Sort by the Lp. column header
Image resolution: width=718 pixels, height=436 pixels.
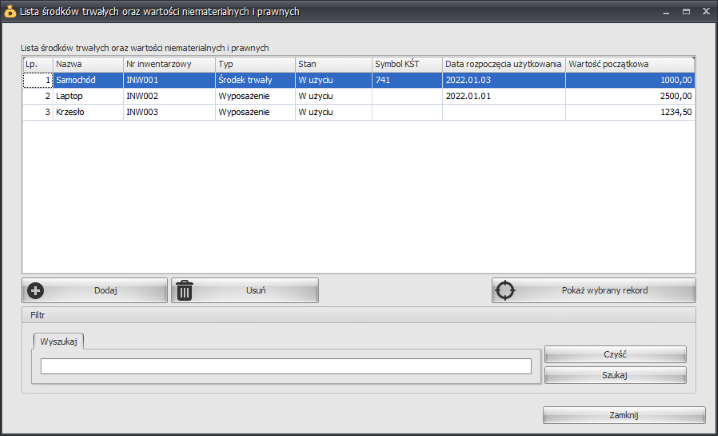(38, 64)
